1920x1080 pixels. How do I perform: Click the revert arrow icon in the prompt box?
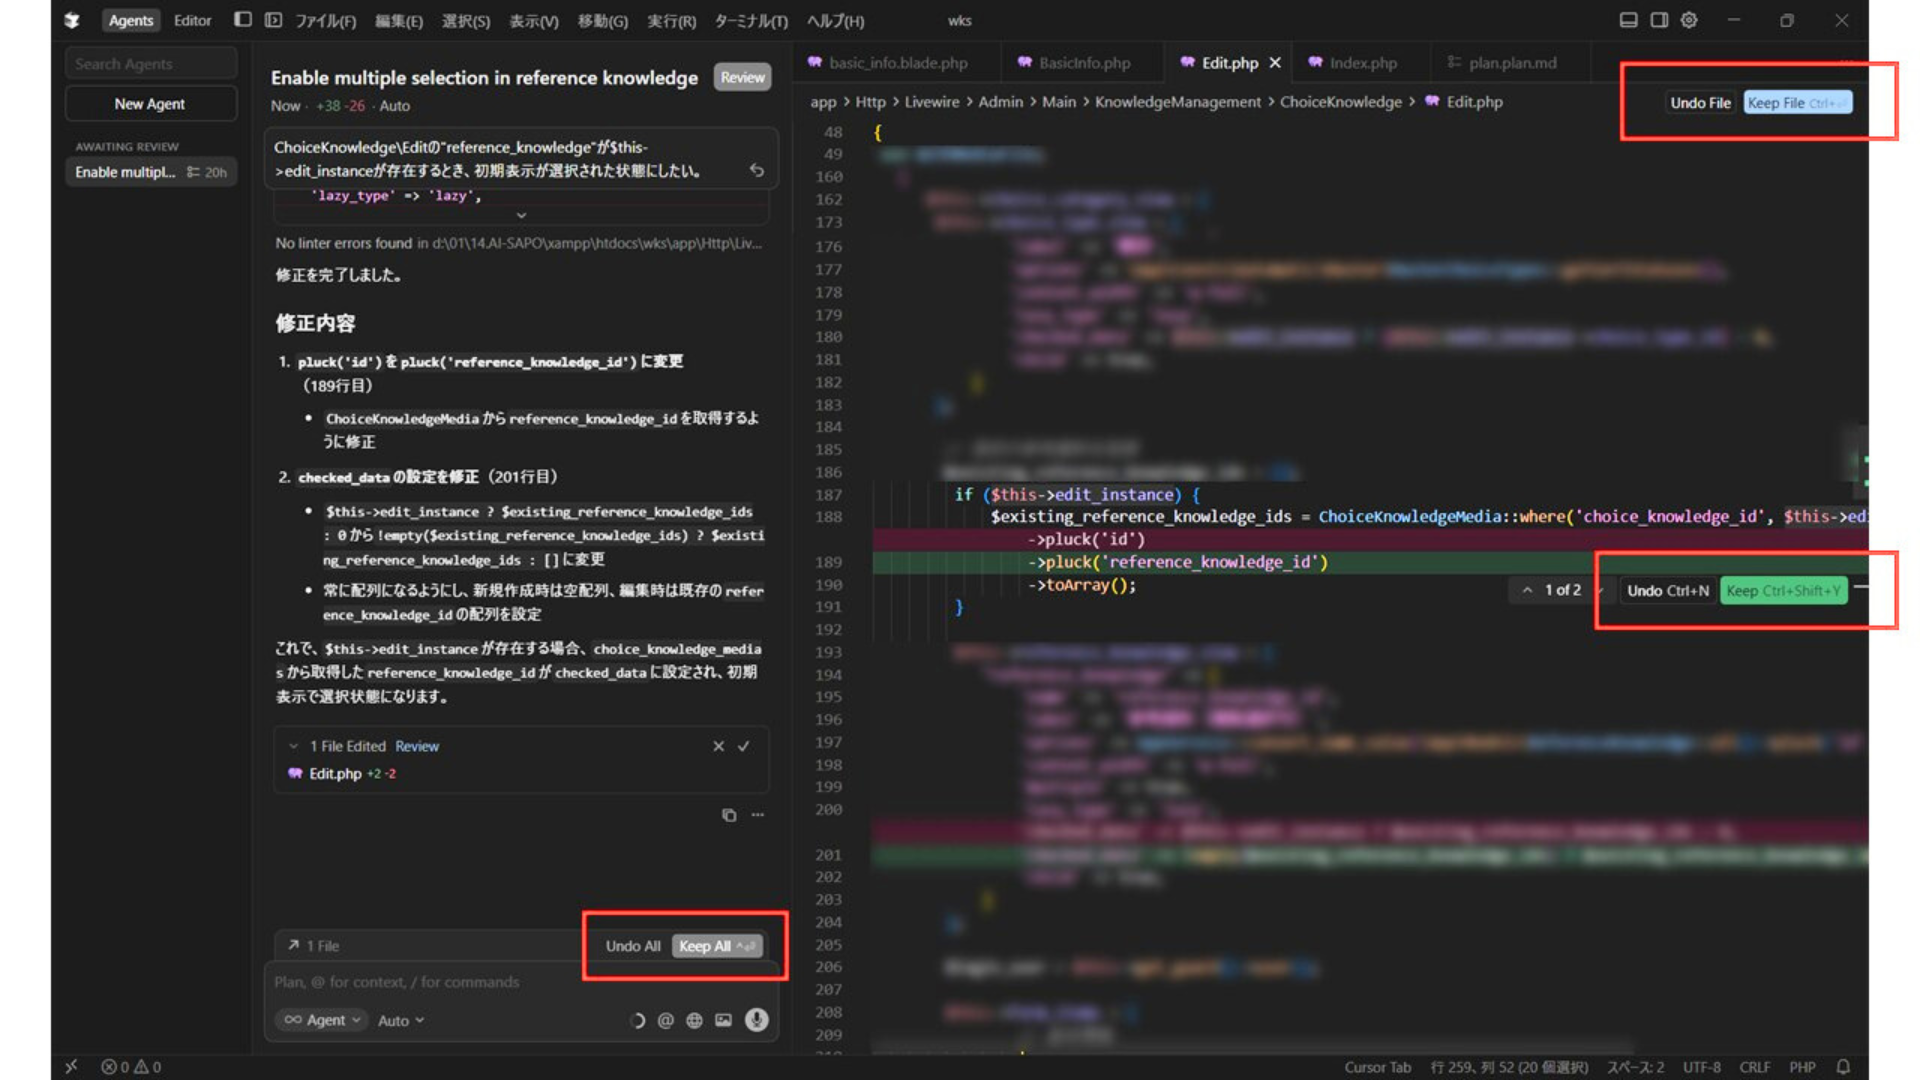click(757, 170)
